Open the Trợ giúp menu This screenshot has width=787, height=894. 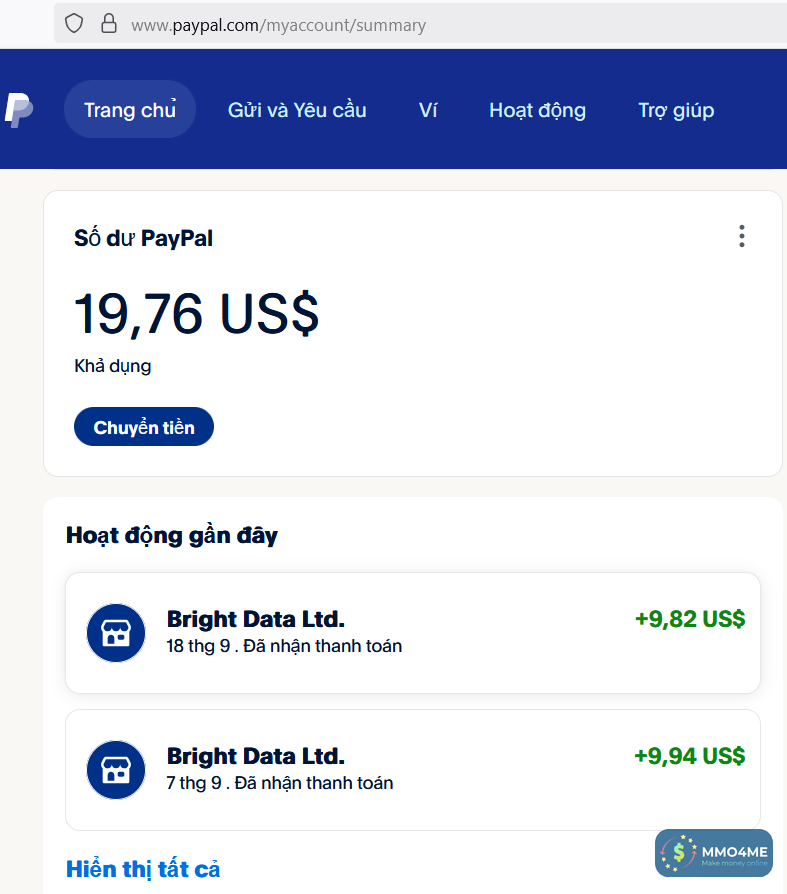point(676,111)
